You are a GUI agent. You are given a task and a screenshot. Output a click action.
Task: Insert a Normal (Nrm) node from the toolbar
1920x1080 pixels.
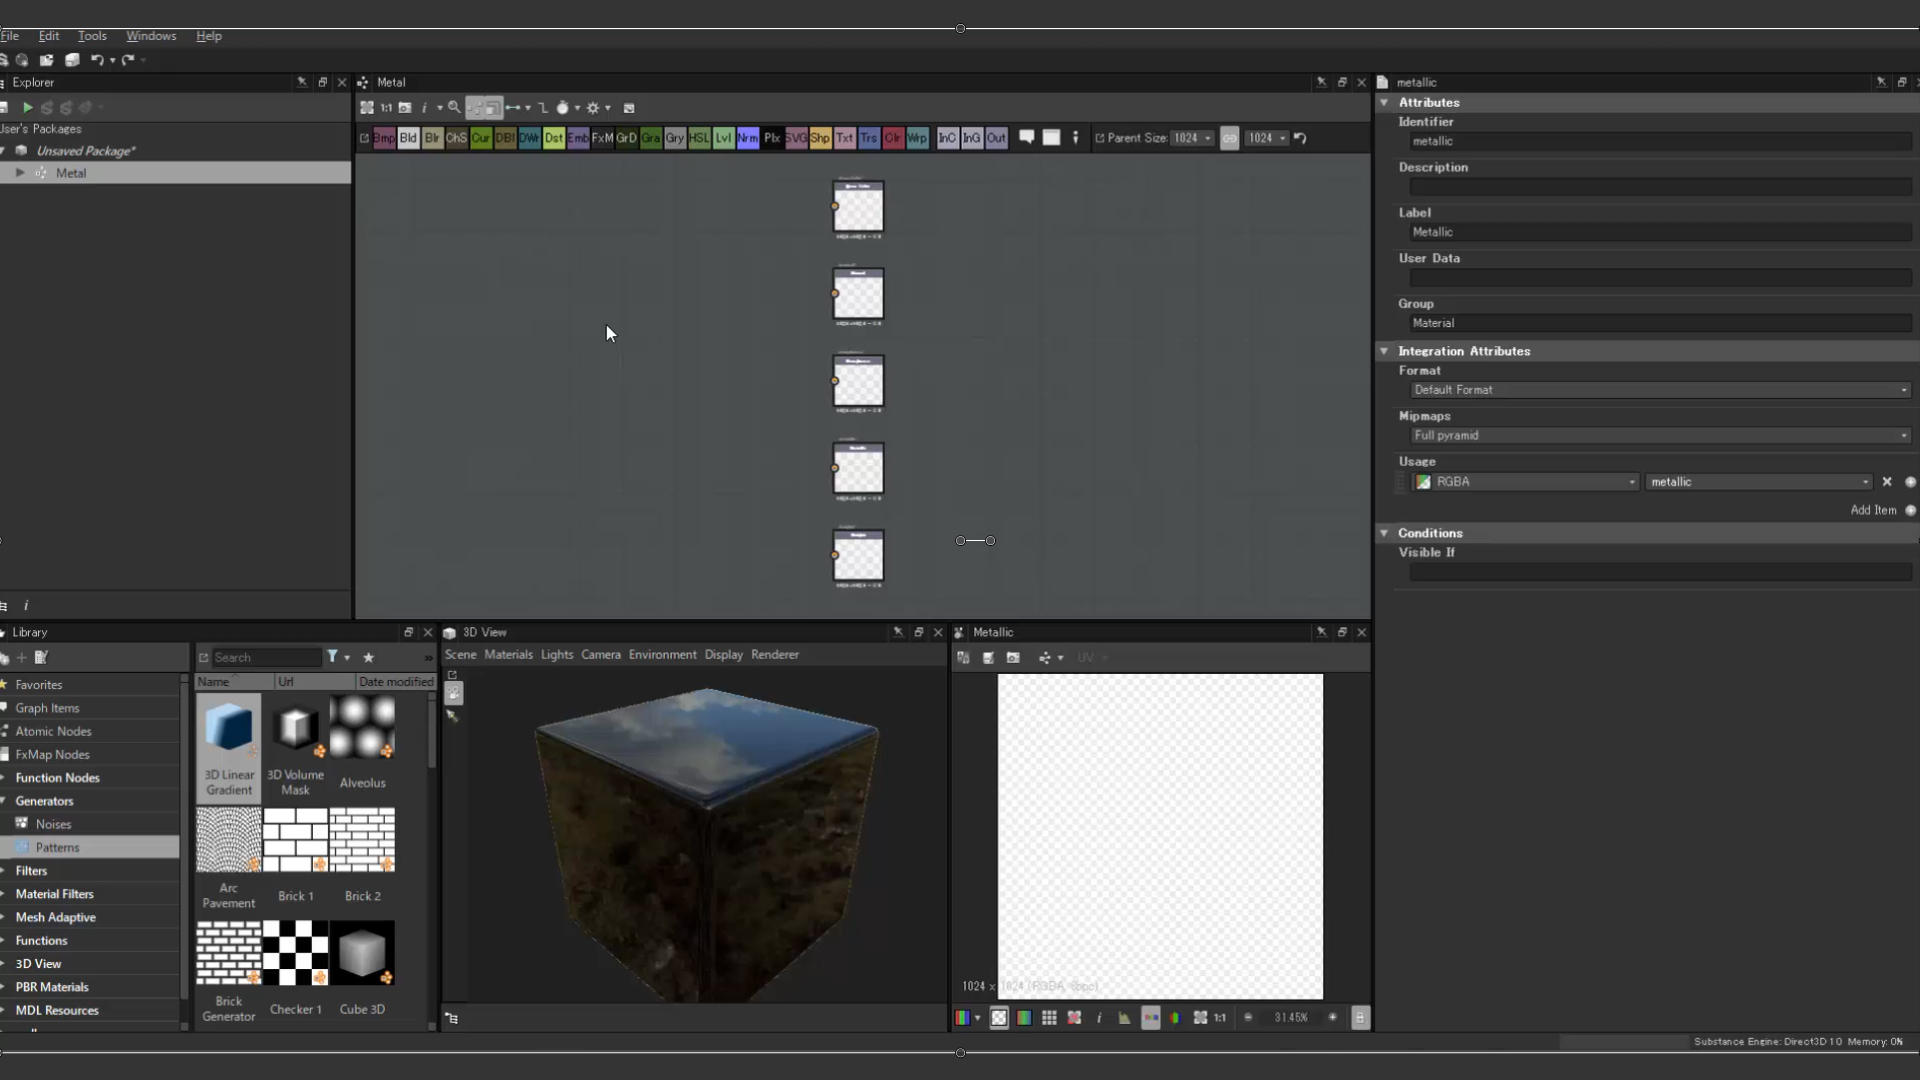(x=747, y=138)
